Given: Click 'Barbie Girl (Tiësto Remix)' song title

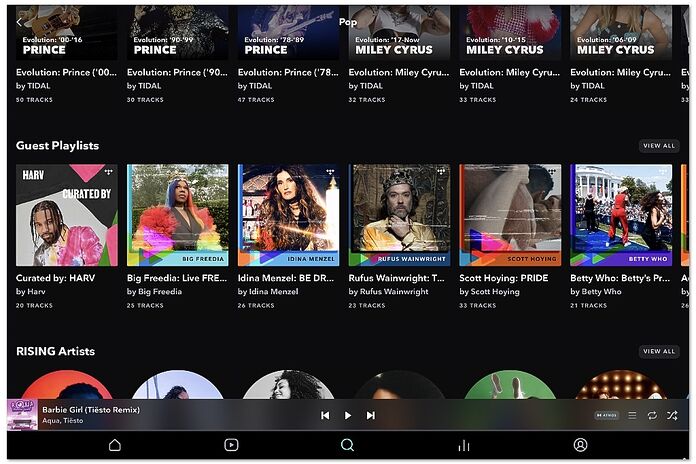Looking at the screenshot, I should pyautogui.click(x=91, y=410).
